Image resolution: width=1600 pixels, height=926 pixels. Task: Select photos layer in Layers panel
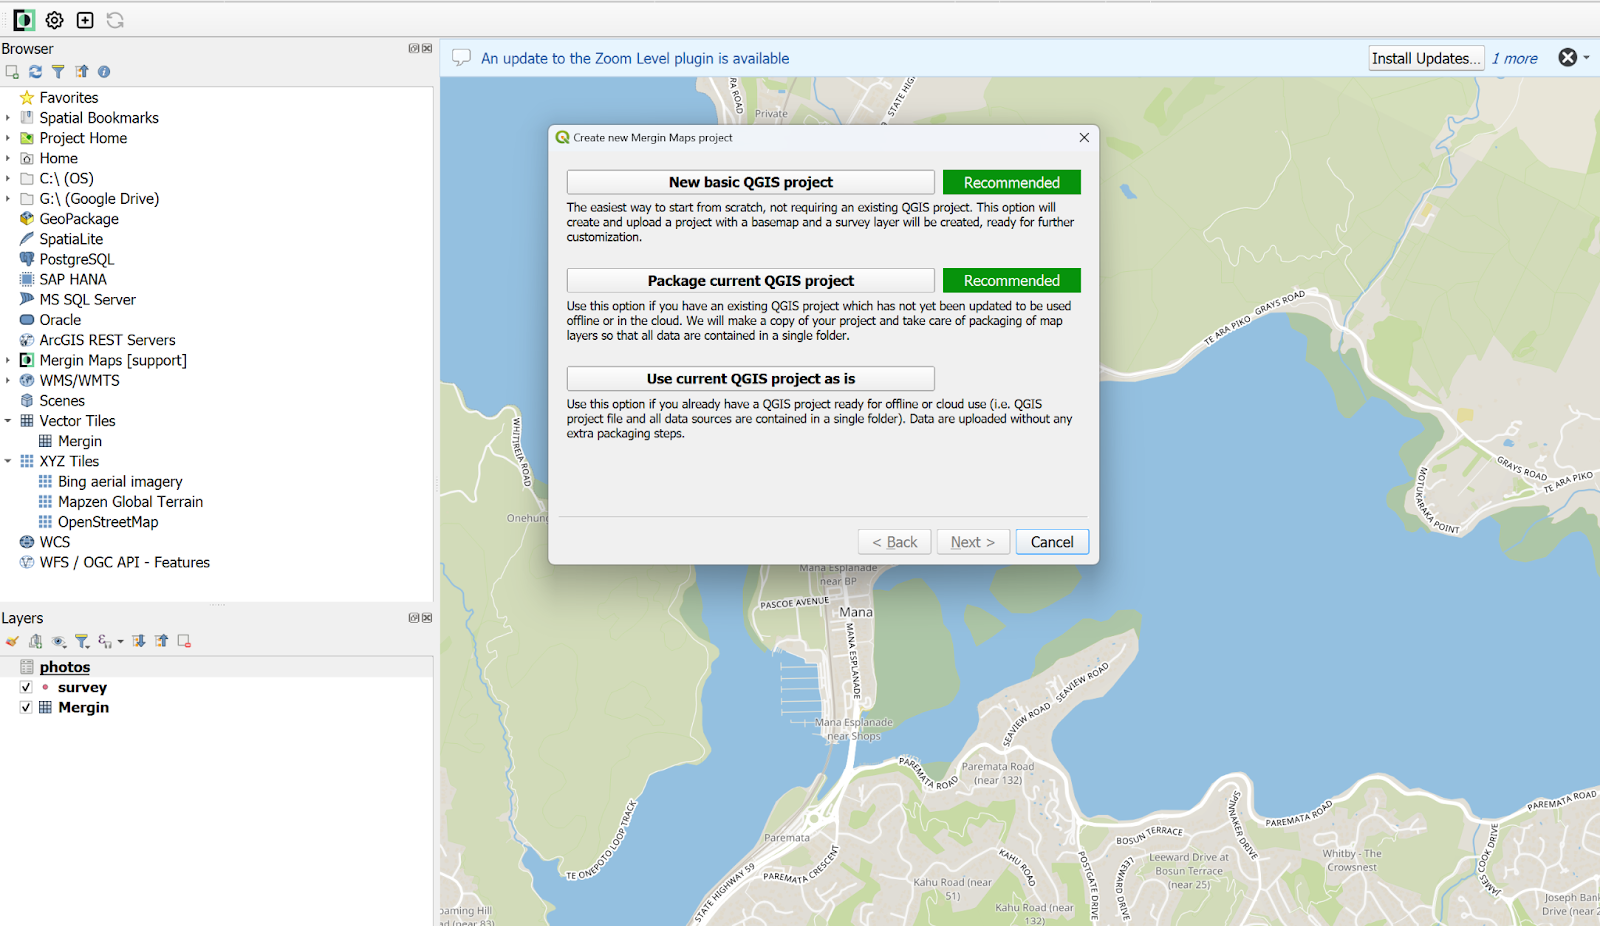pos(65,667)
